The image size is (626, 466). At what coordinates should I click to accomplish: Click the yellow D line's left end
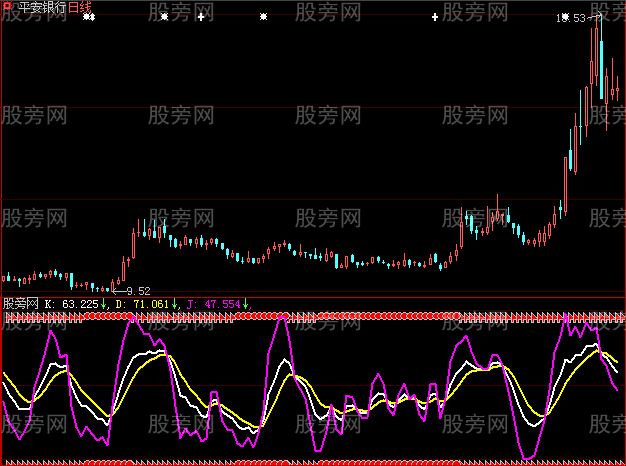4,373
